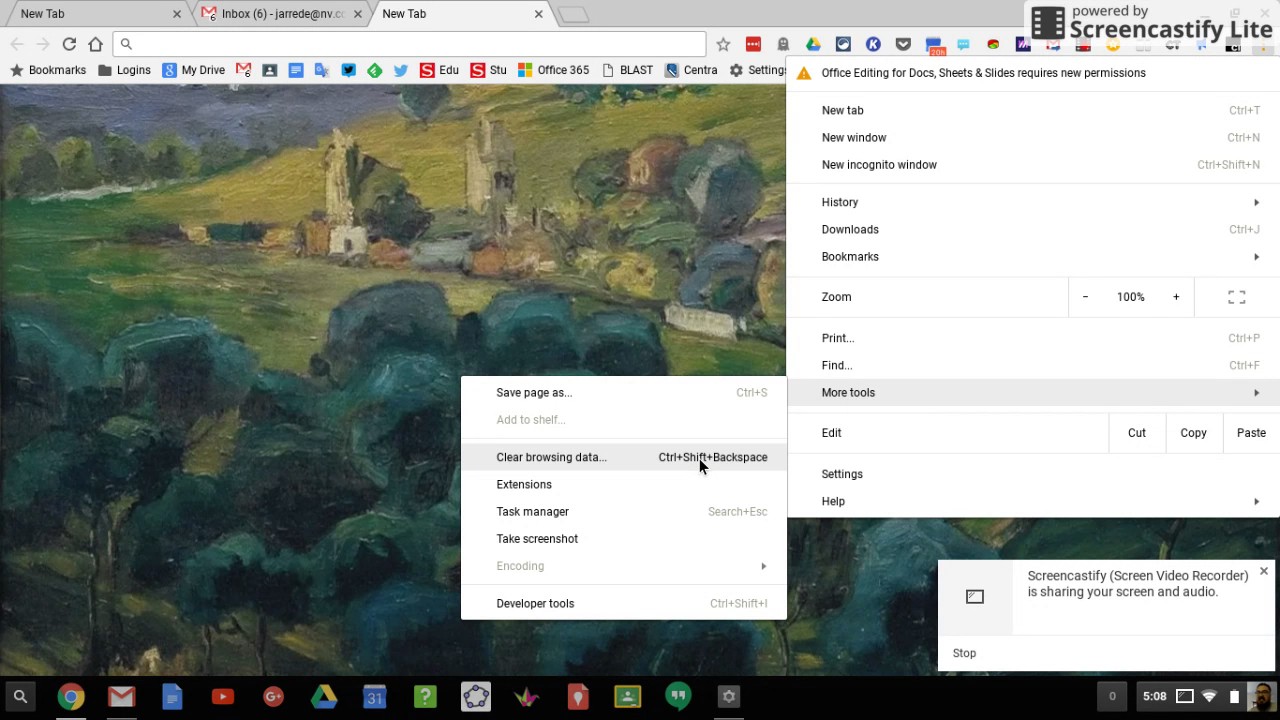Open Downloads from Chrome menu
Image resolution: width=1280 pixels, height=720 pixels.
[1033, 230]
